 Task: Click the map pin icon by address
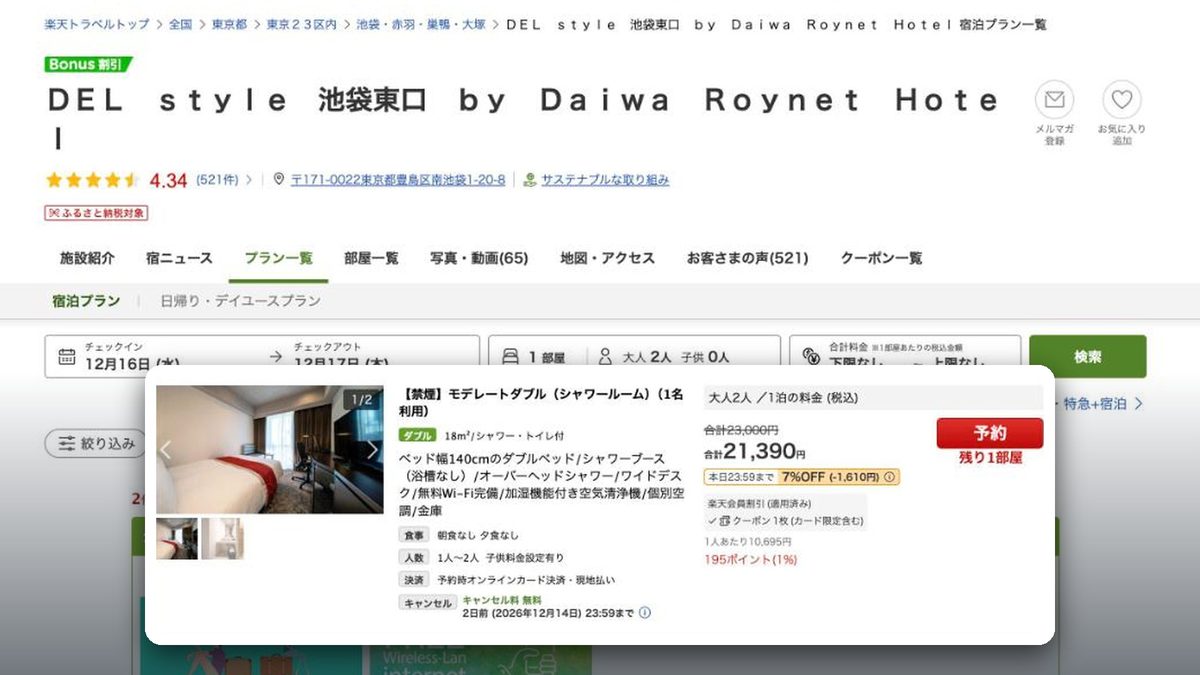click(279, 180)
